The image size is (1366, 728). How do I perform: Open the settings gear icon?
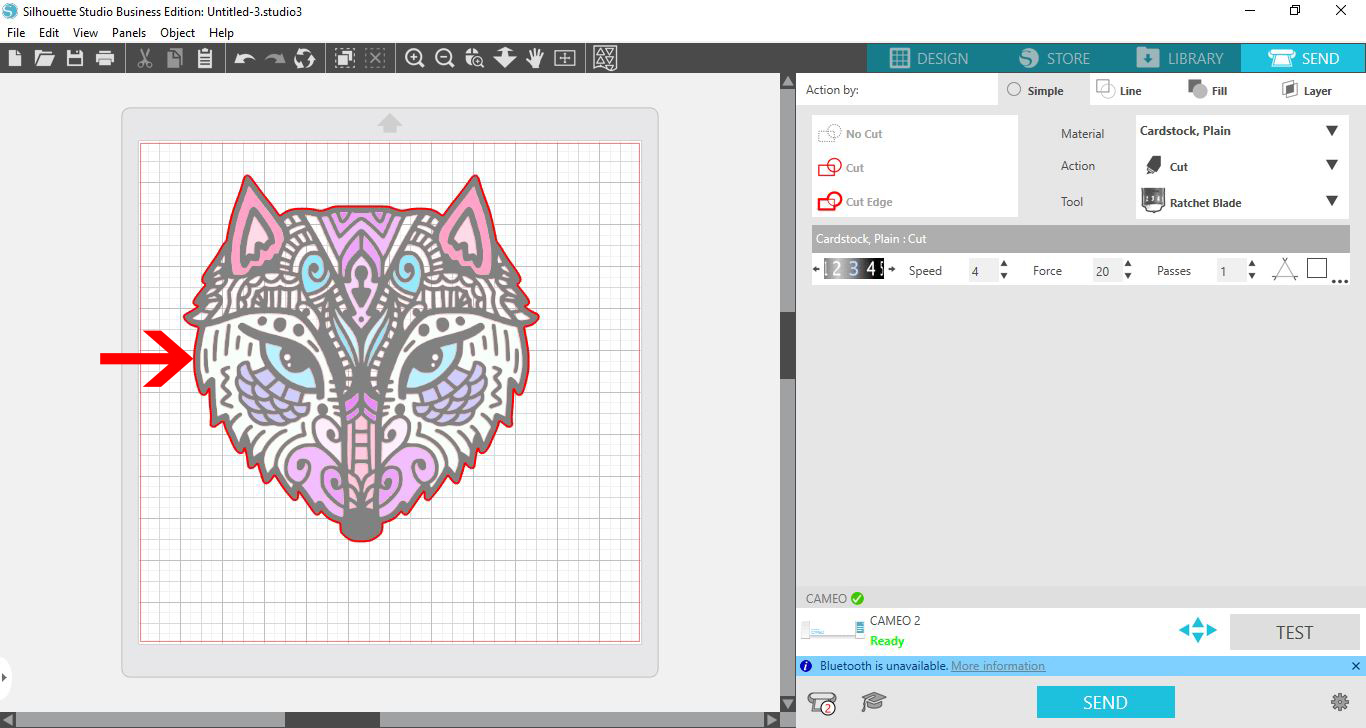1340,702
